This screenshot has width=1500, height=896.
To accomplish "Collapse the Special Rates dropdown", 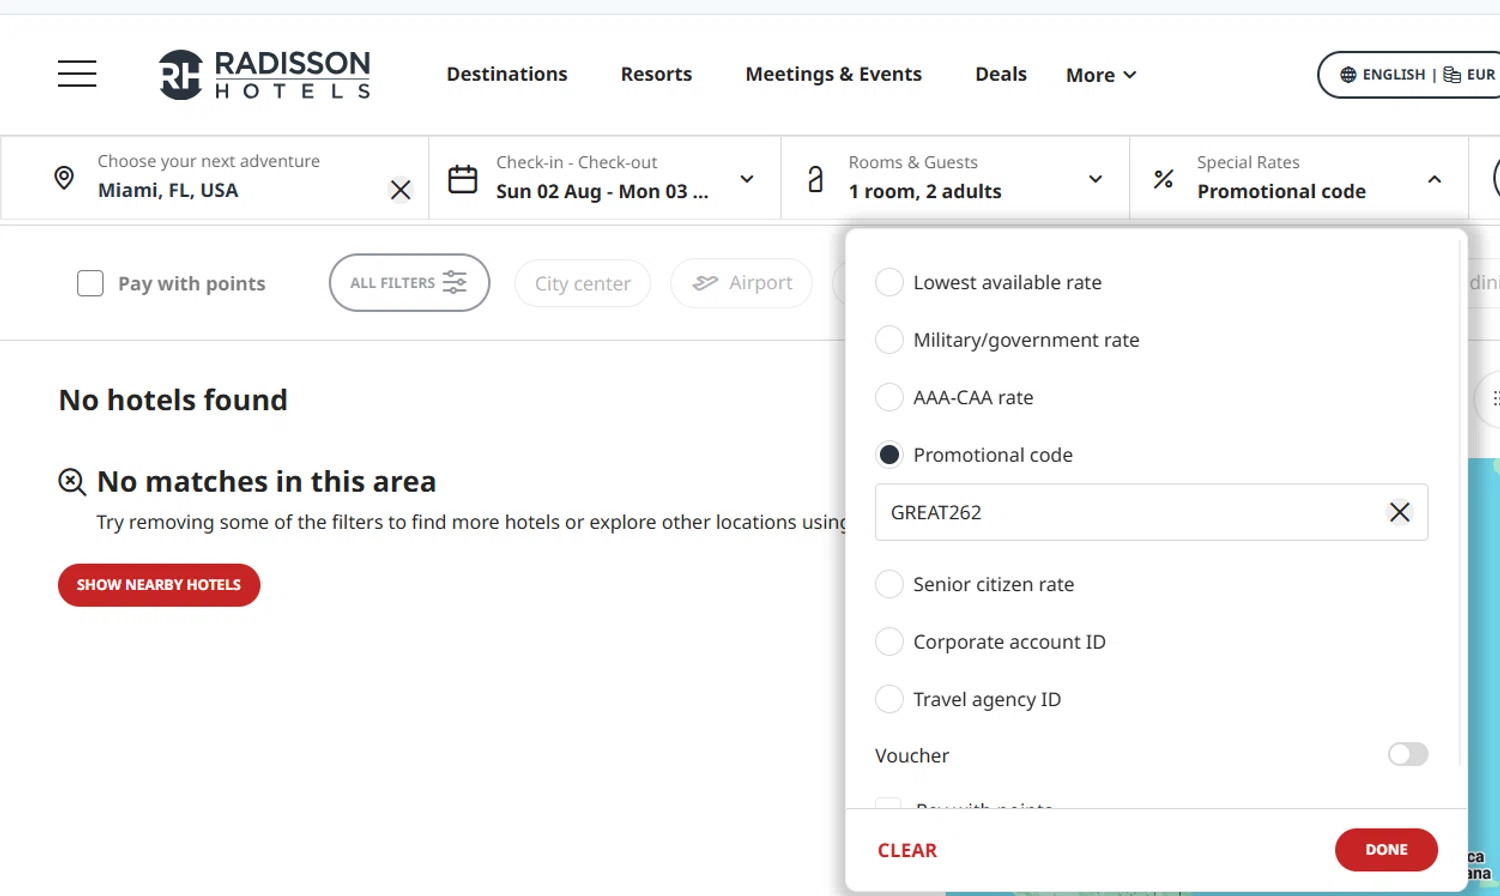I will click(x=1434, y=179).
